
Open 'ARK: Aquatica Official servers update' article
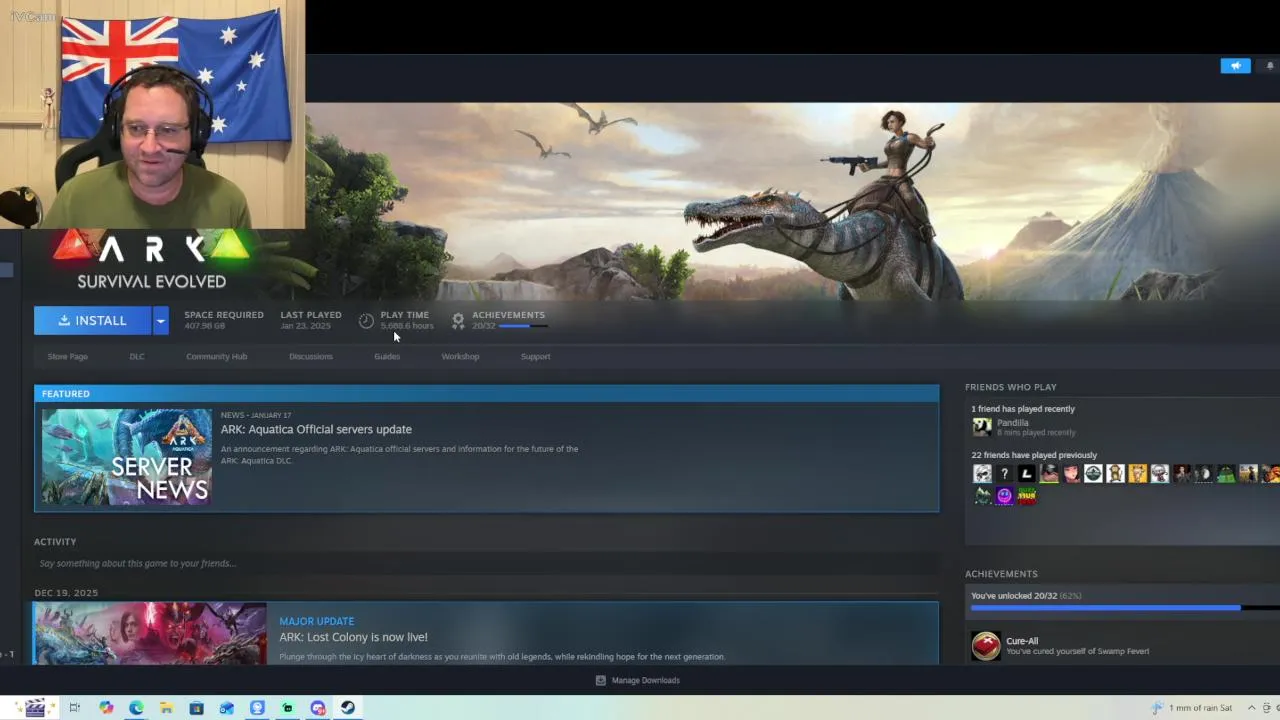tap(316, 429)
